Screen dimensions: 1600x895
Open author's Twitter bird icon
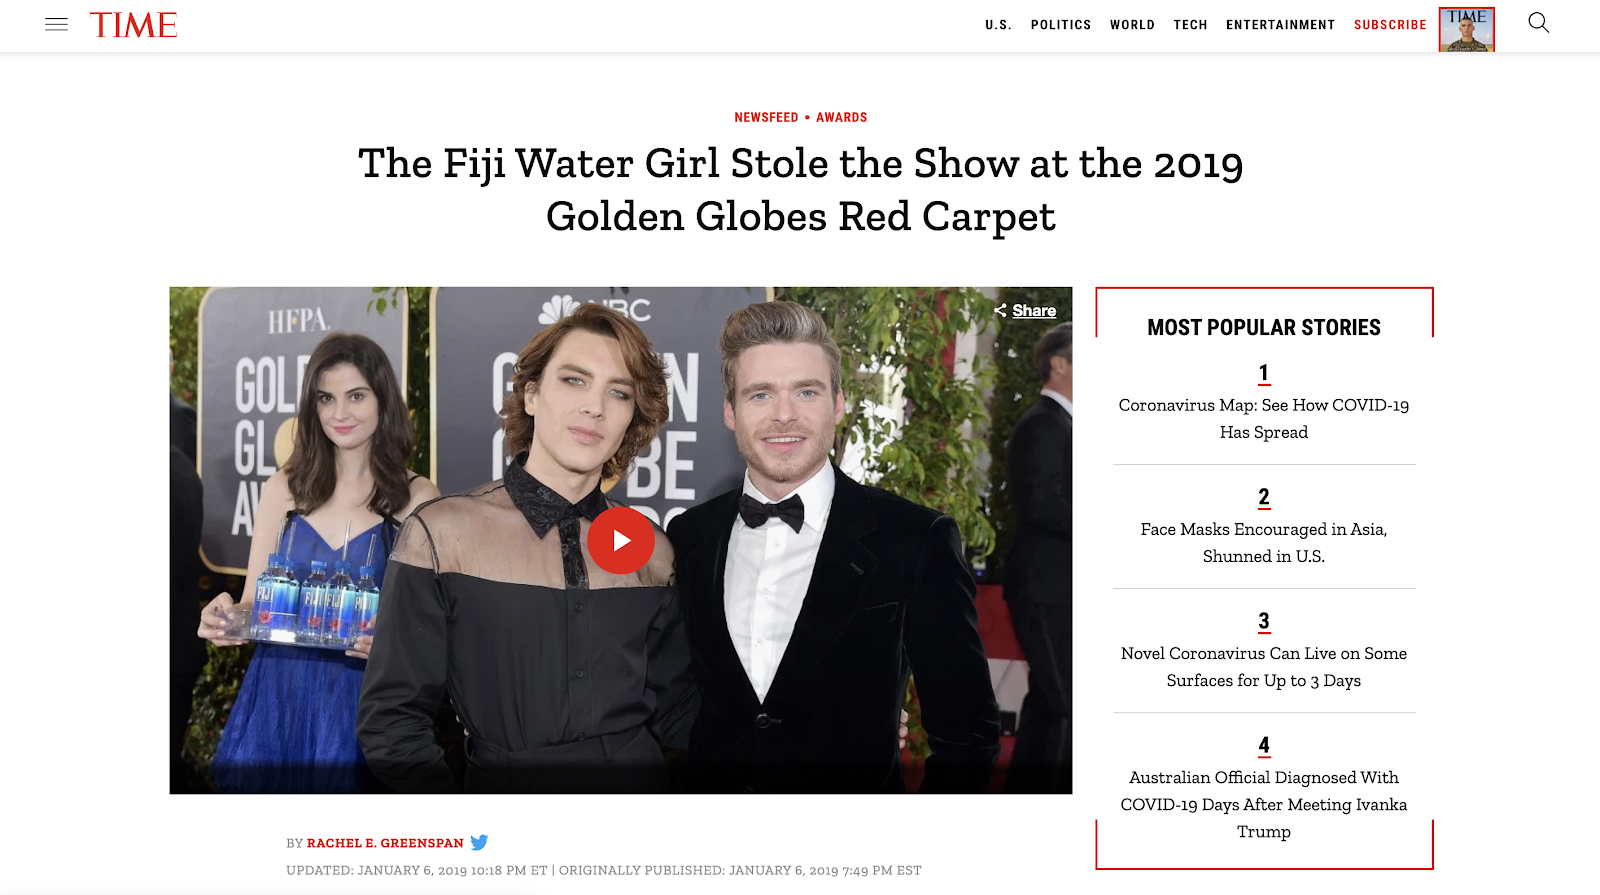pyautogui.click(x=479, y=843)
